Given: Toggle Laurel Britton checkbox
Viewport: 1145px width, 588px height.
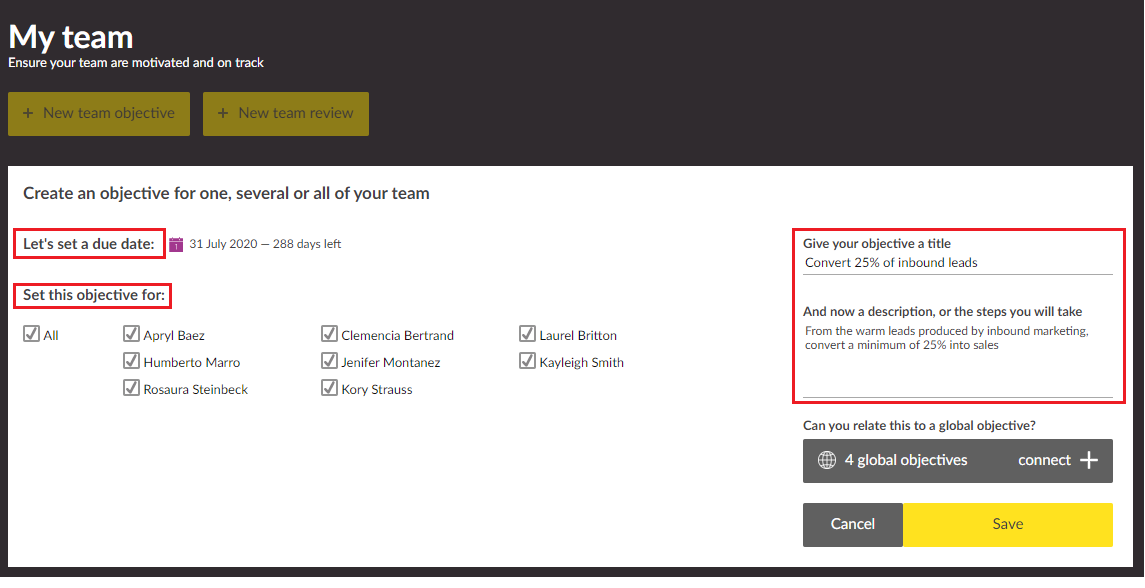Looking at the screenshot, I should 527,335.
